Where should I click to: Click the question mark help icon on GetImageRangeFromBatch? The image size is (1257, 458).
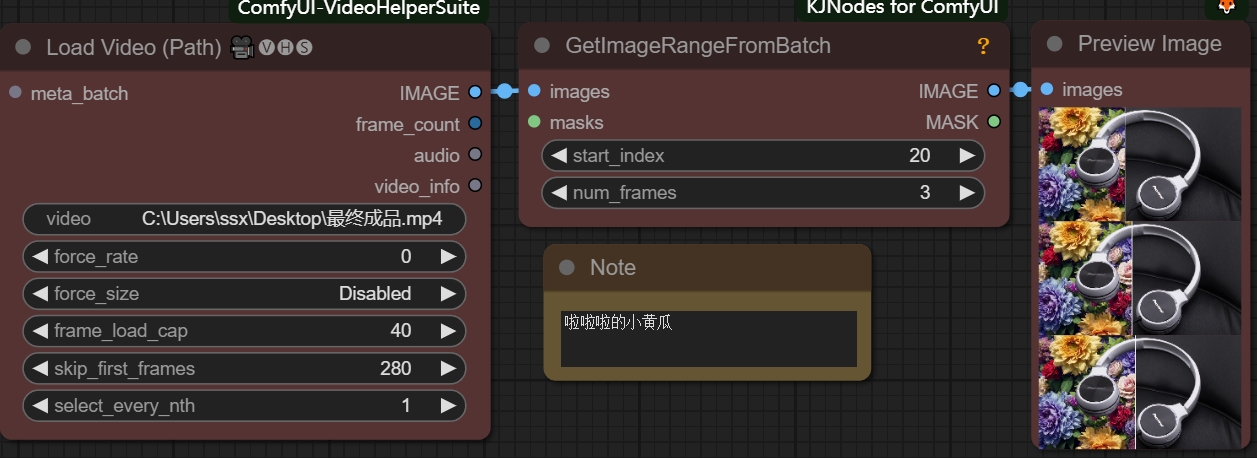[x=983, y=46]
